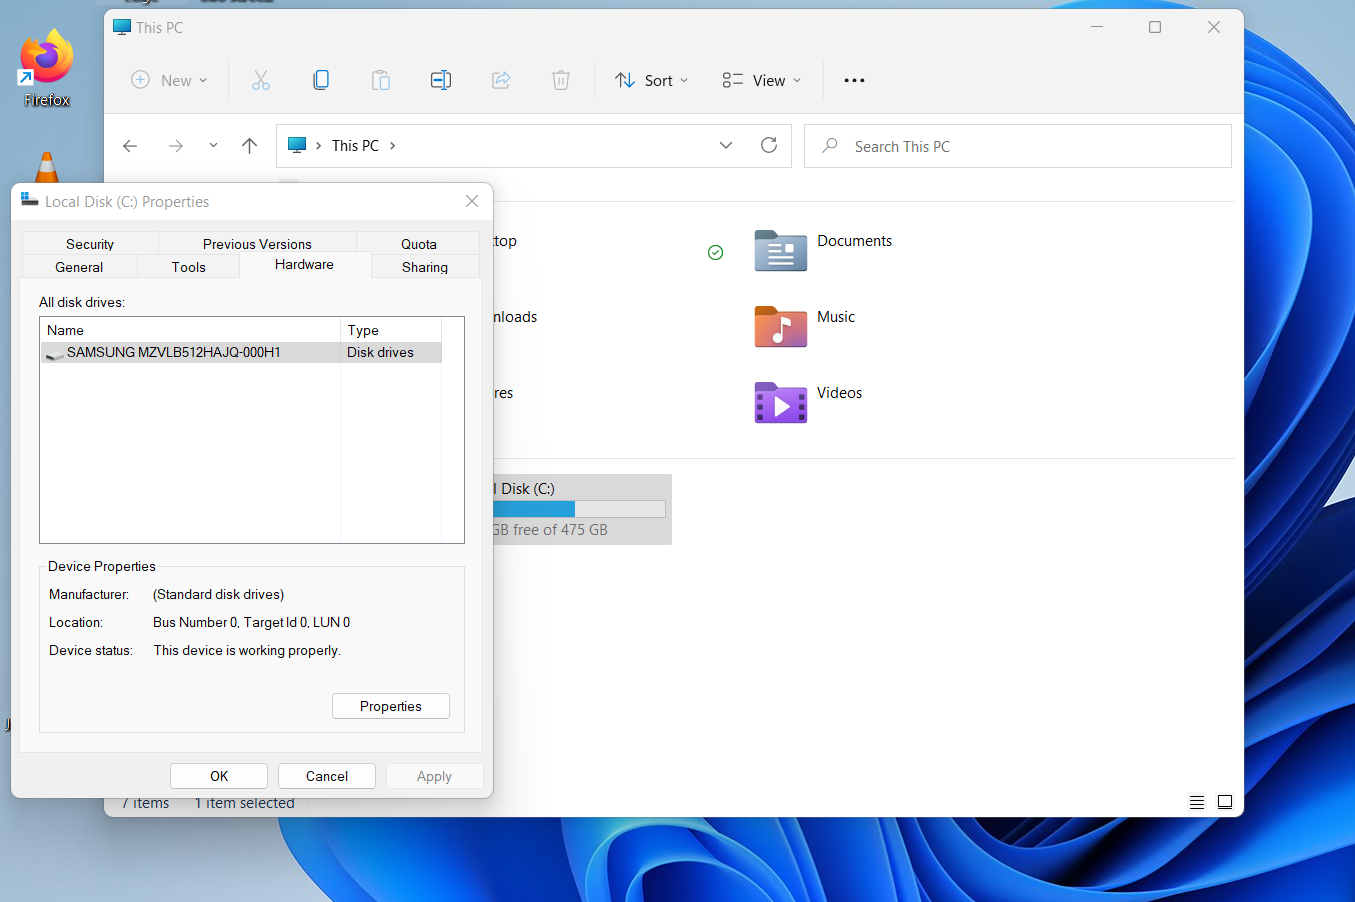Viewport: 1355px width, 902px height.
Task: Delete the selected item with the trash icon
Action: [x=561, y=80]
